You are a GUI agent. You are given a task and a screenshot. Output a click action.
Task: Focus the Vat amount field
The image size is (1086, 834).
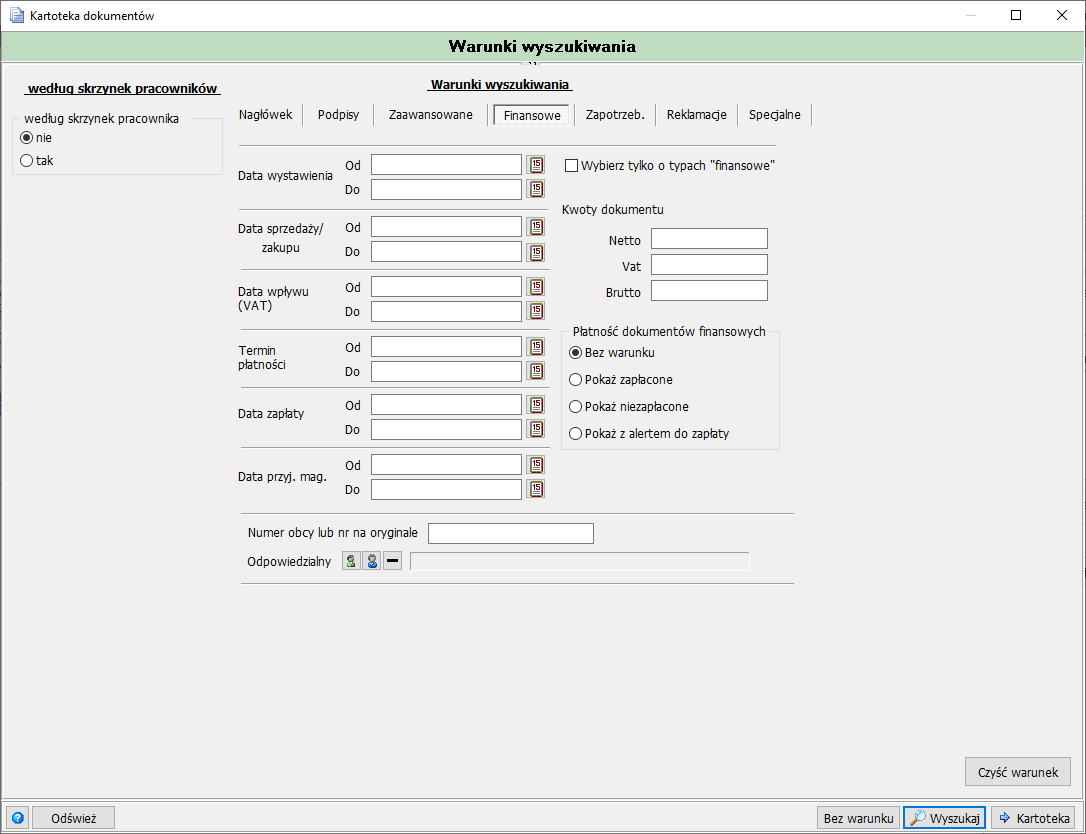point(709,265)
